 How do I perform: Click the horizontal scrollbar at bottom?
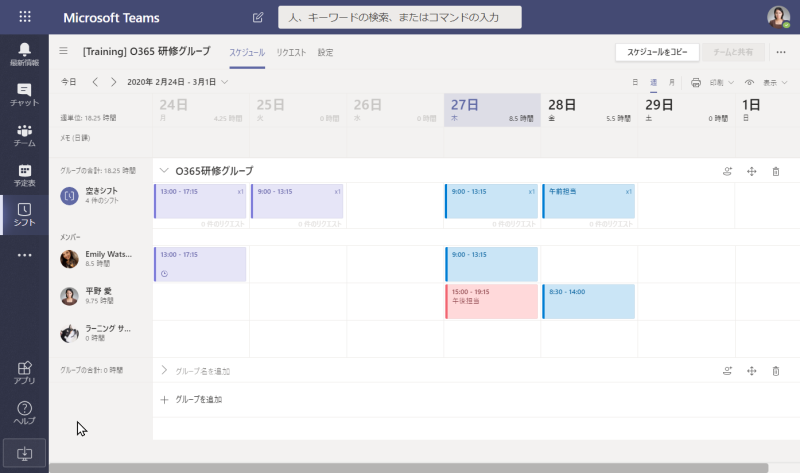coord(409,468)
